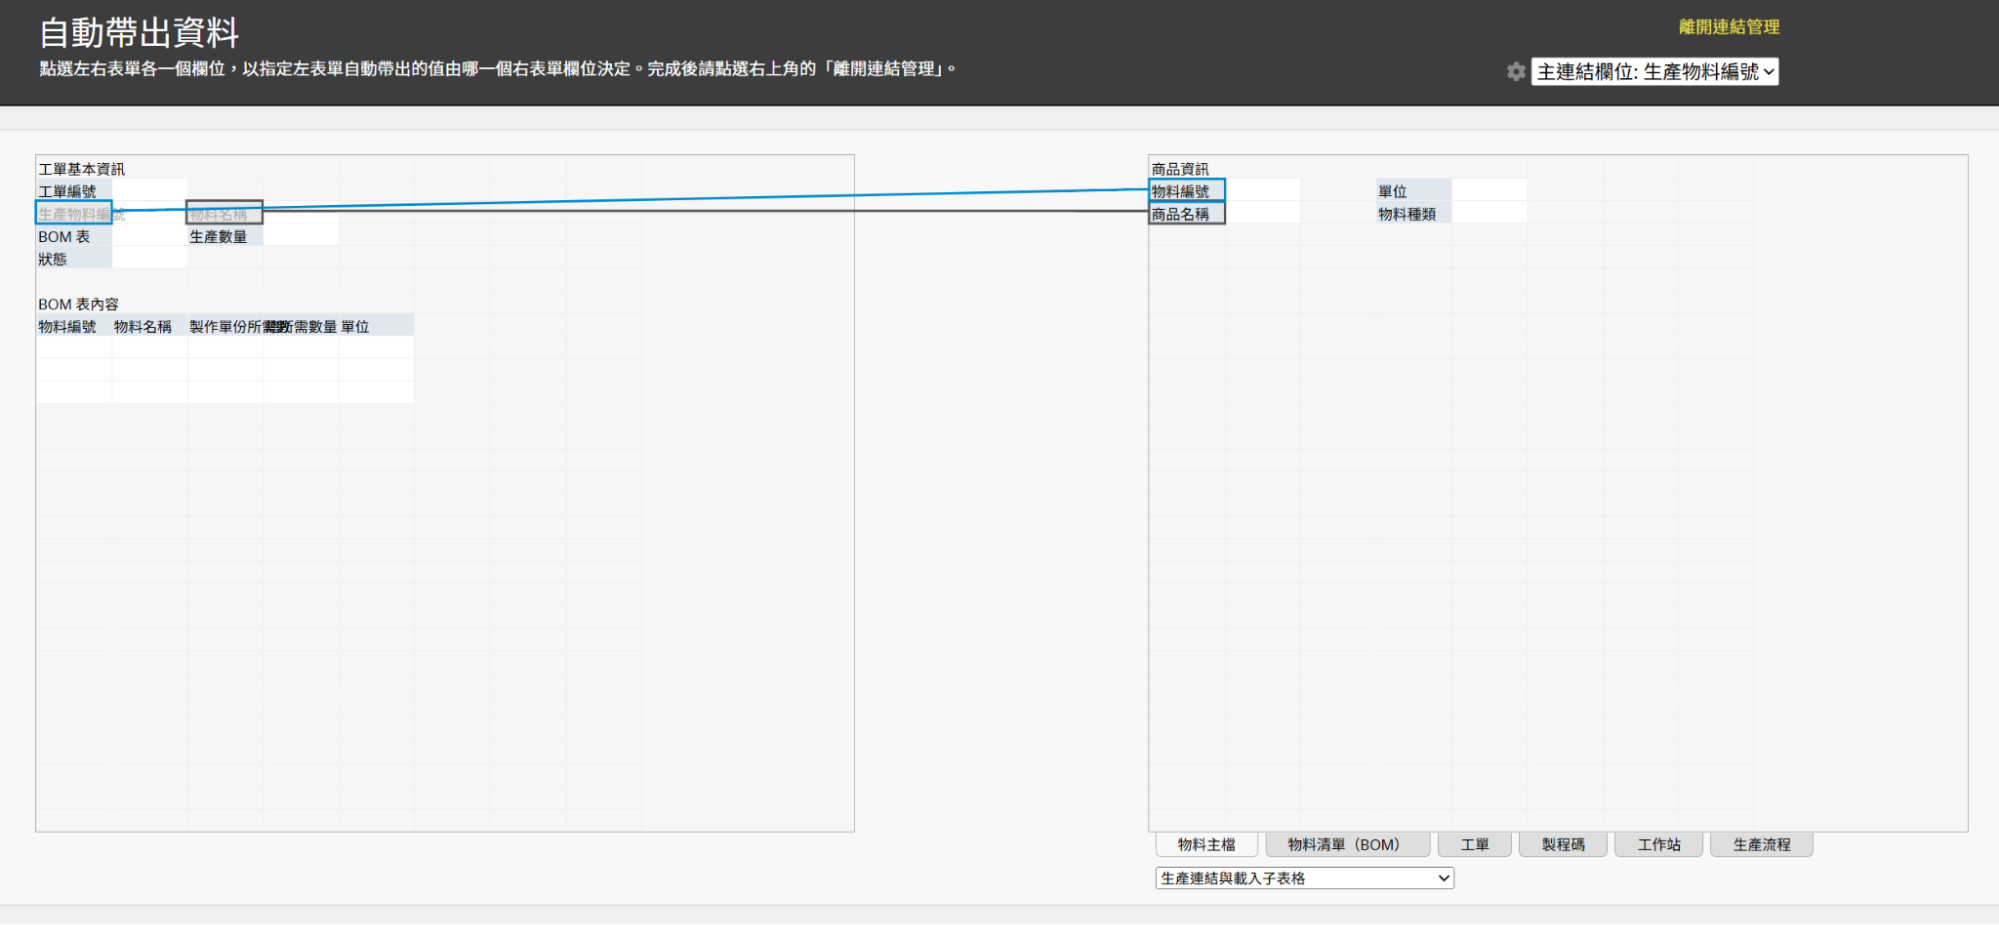Click the 單位 field under 商品資訊
Image resolution: width=1999 pixels, height=925 pixels.
pos(1393,191)
